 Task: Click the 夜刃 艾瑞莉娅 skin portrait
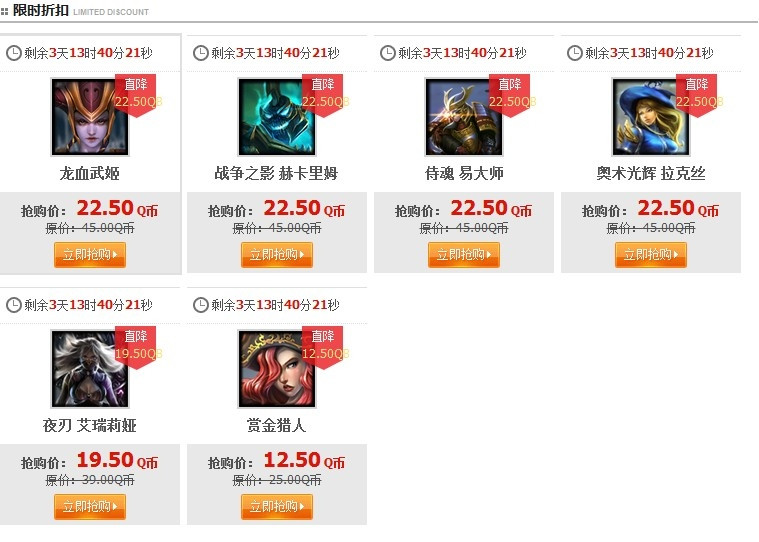[90, 369]
